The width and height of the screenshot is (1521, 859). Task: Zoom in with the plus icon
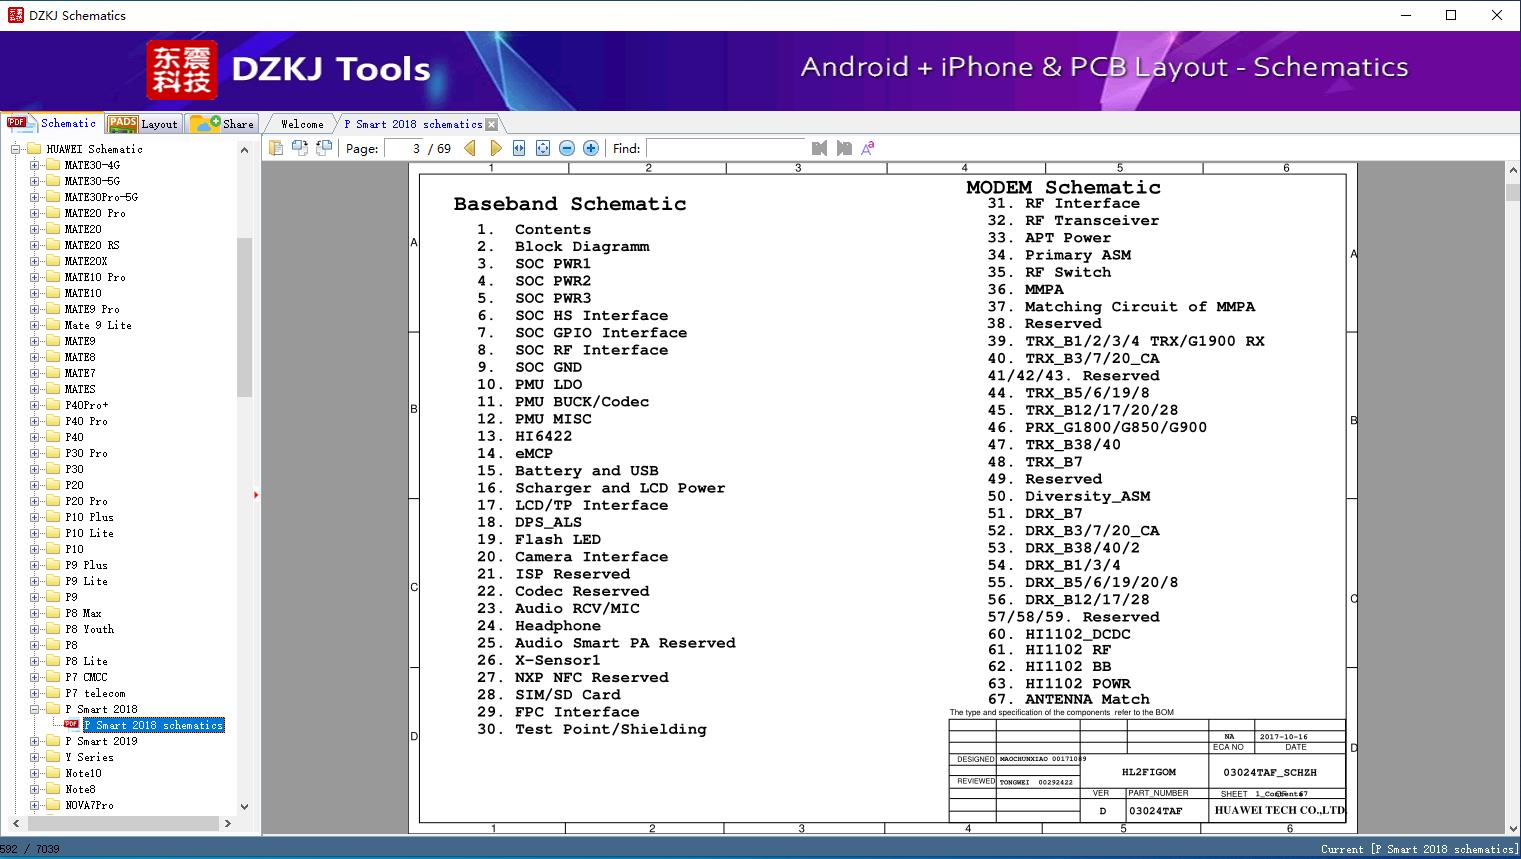[591, 148]
